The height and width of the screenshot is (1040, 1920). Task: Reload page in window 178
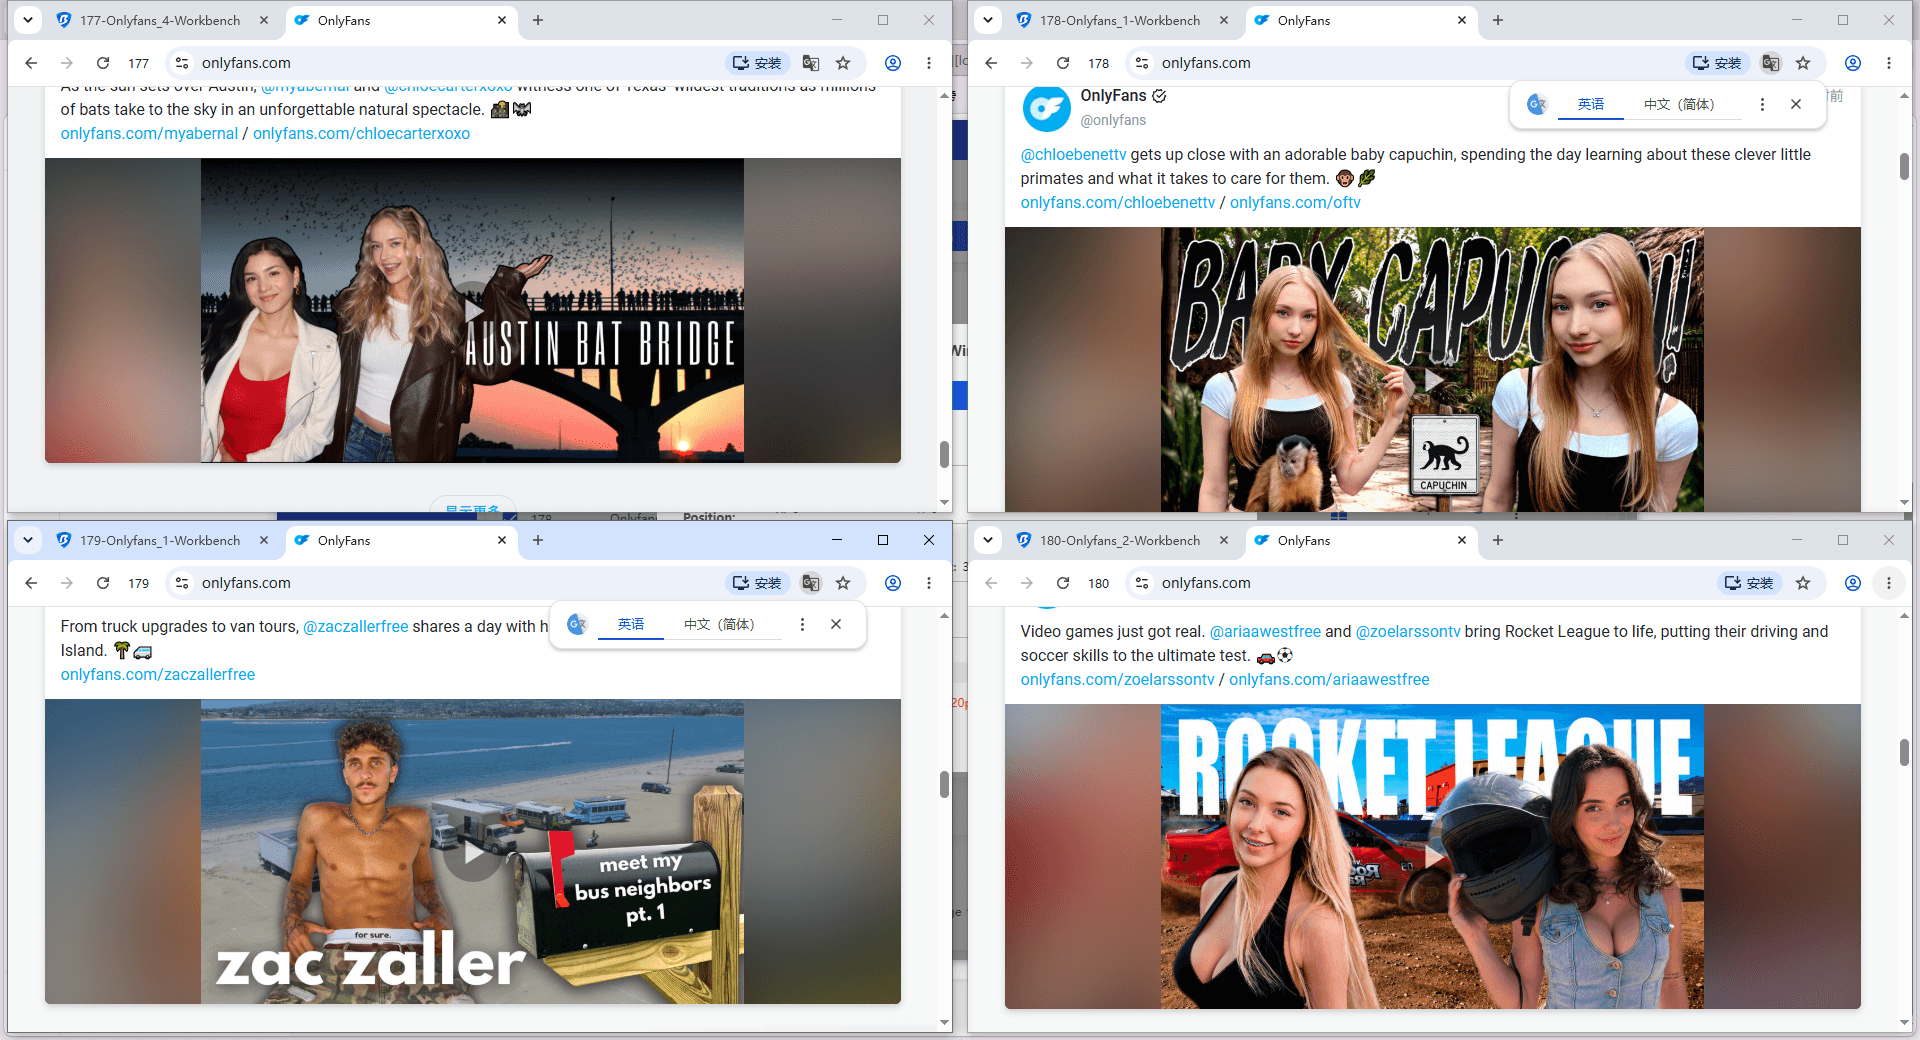click(1063, 63)
